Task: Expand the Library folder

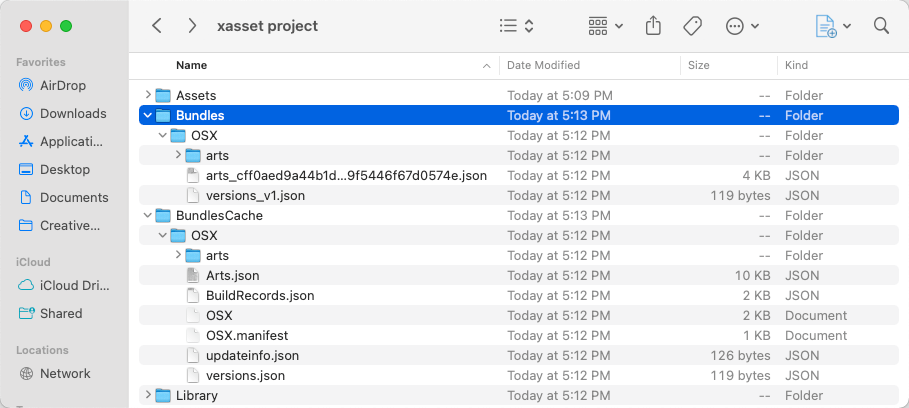Action: tap(148, 395)
